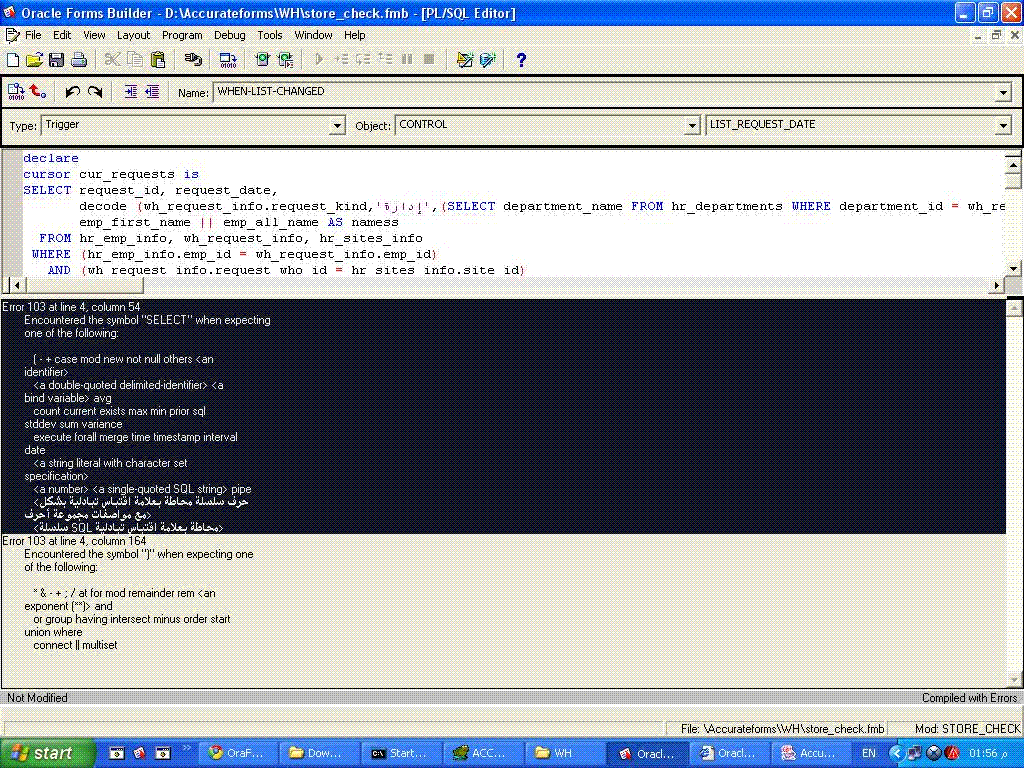
Task: Click the 'Mod: STORE_CHECK' status entry
Action: point(967,729)
